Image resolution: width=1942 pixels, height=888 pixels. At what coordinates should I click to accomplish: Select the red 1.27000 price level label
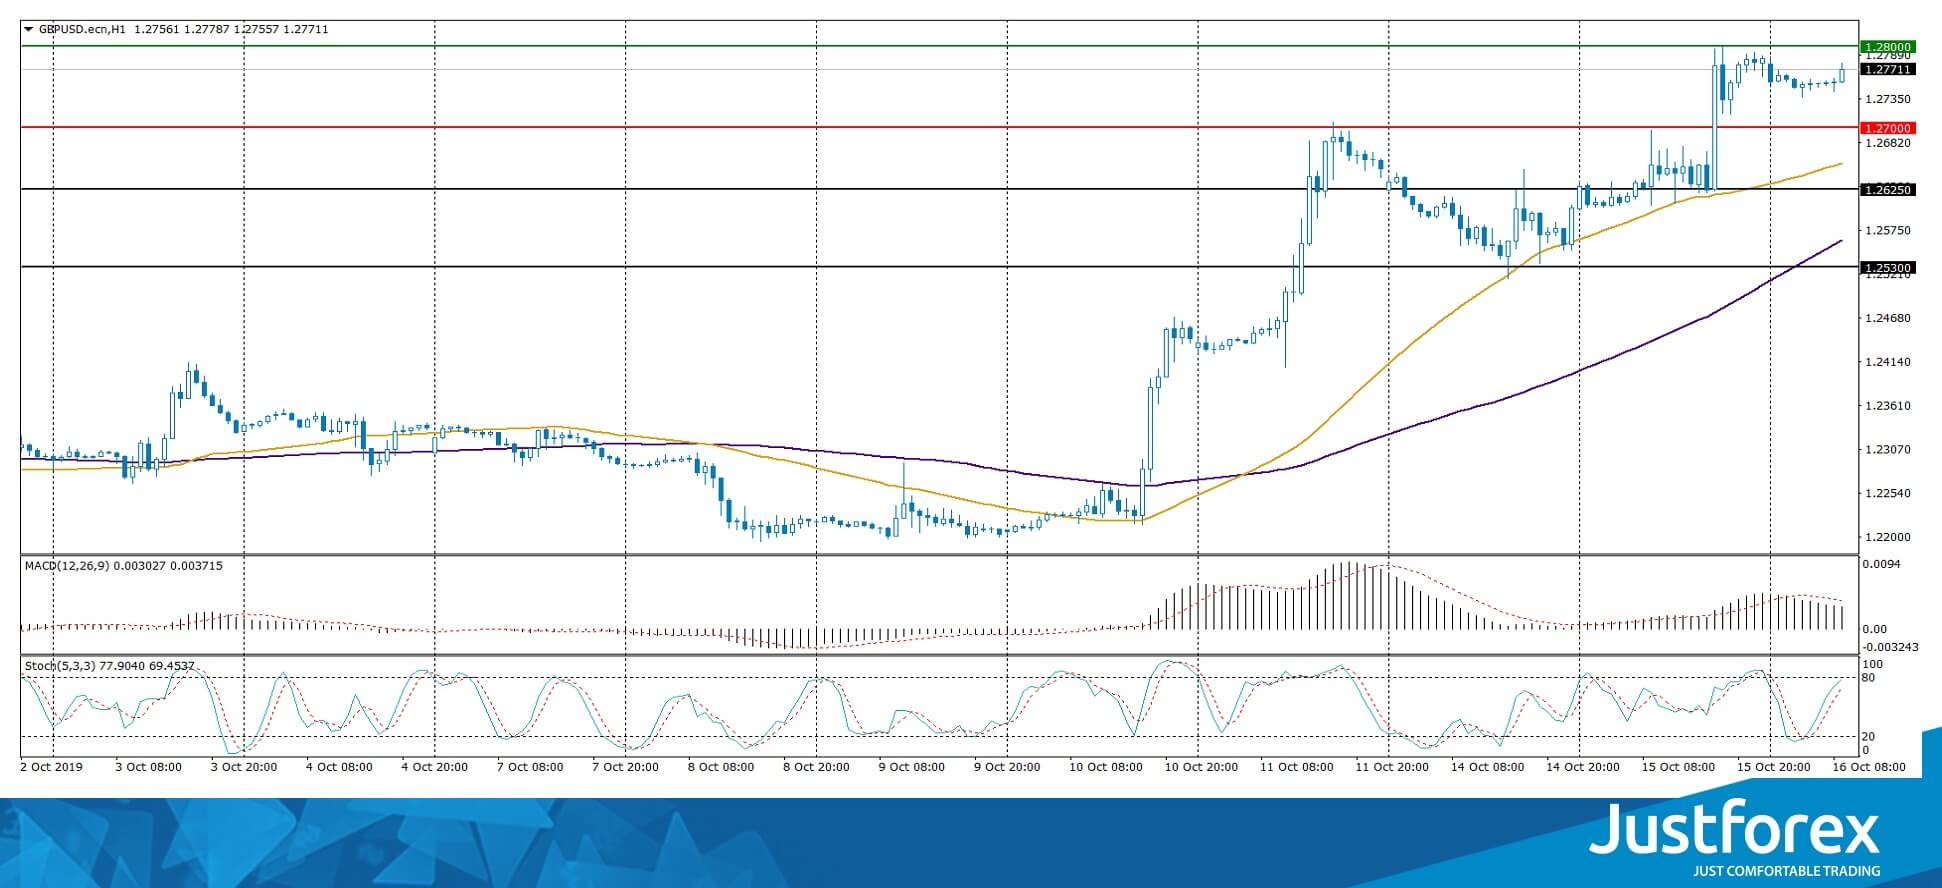click(x=1887, y=128)
